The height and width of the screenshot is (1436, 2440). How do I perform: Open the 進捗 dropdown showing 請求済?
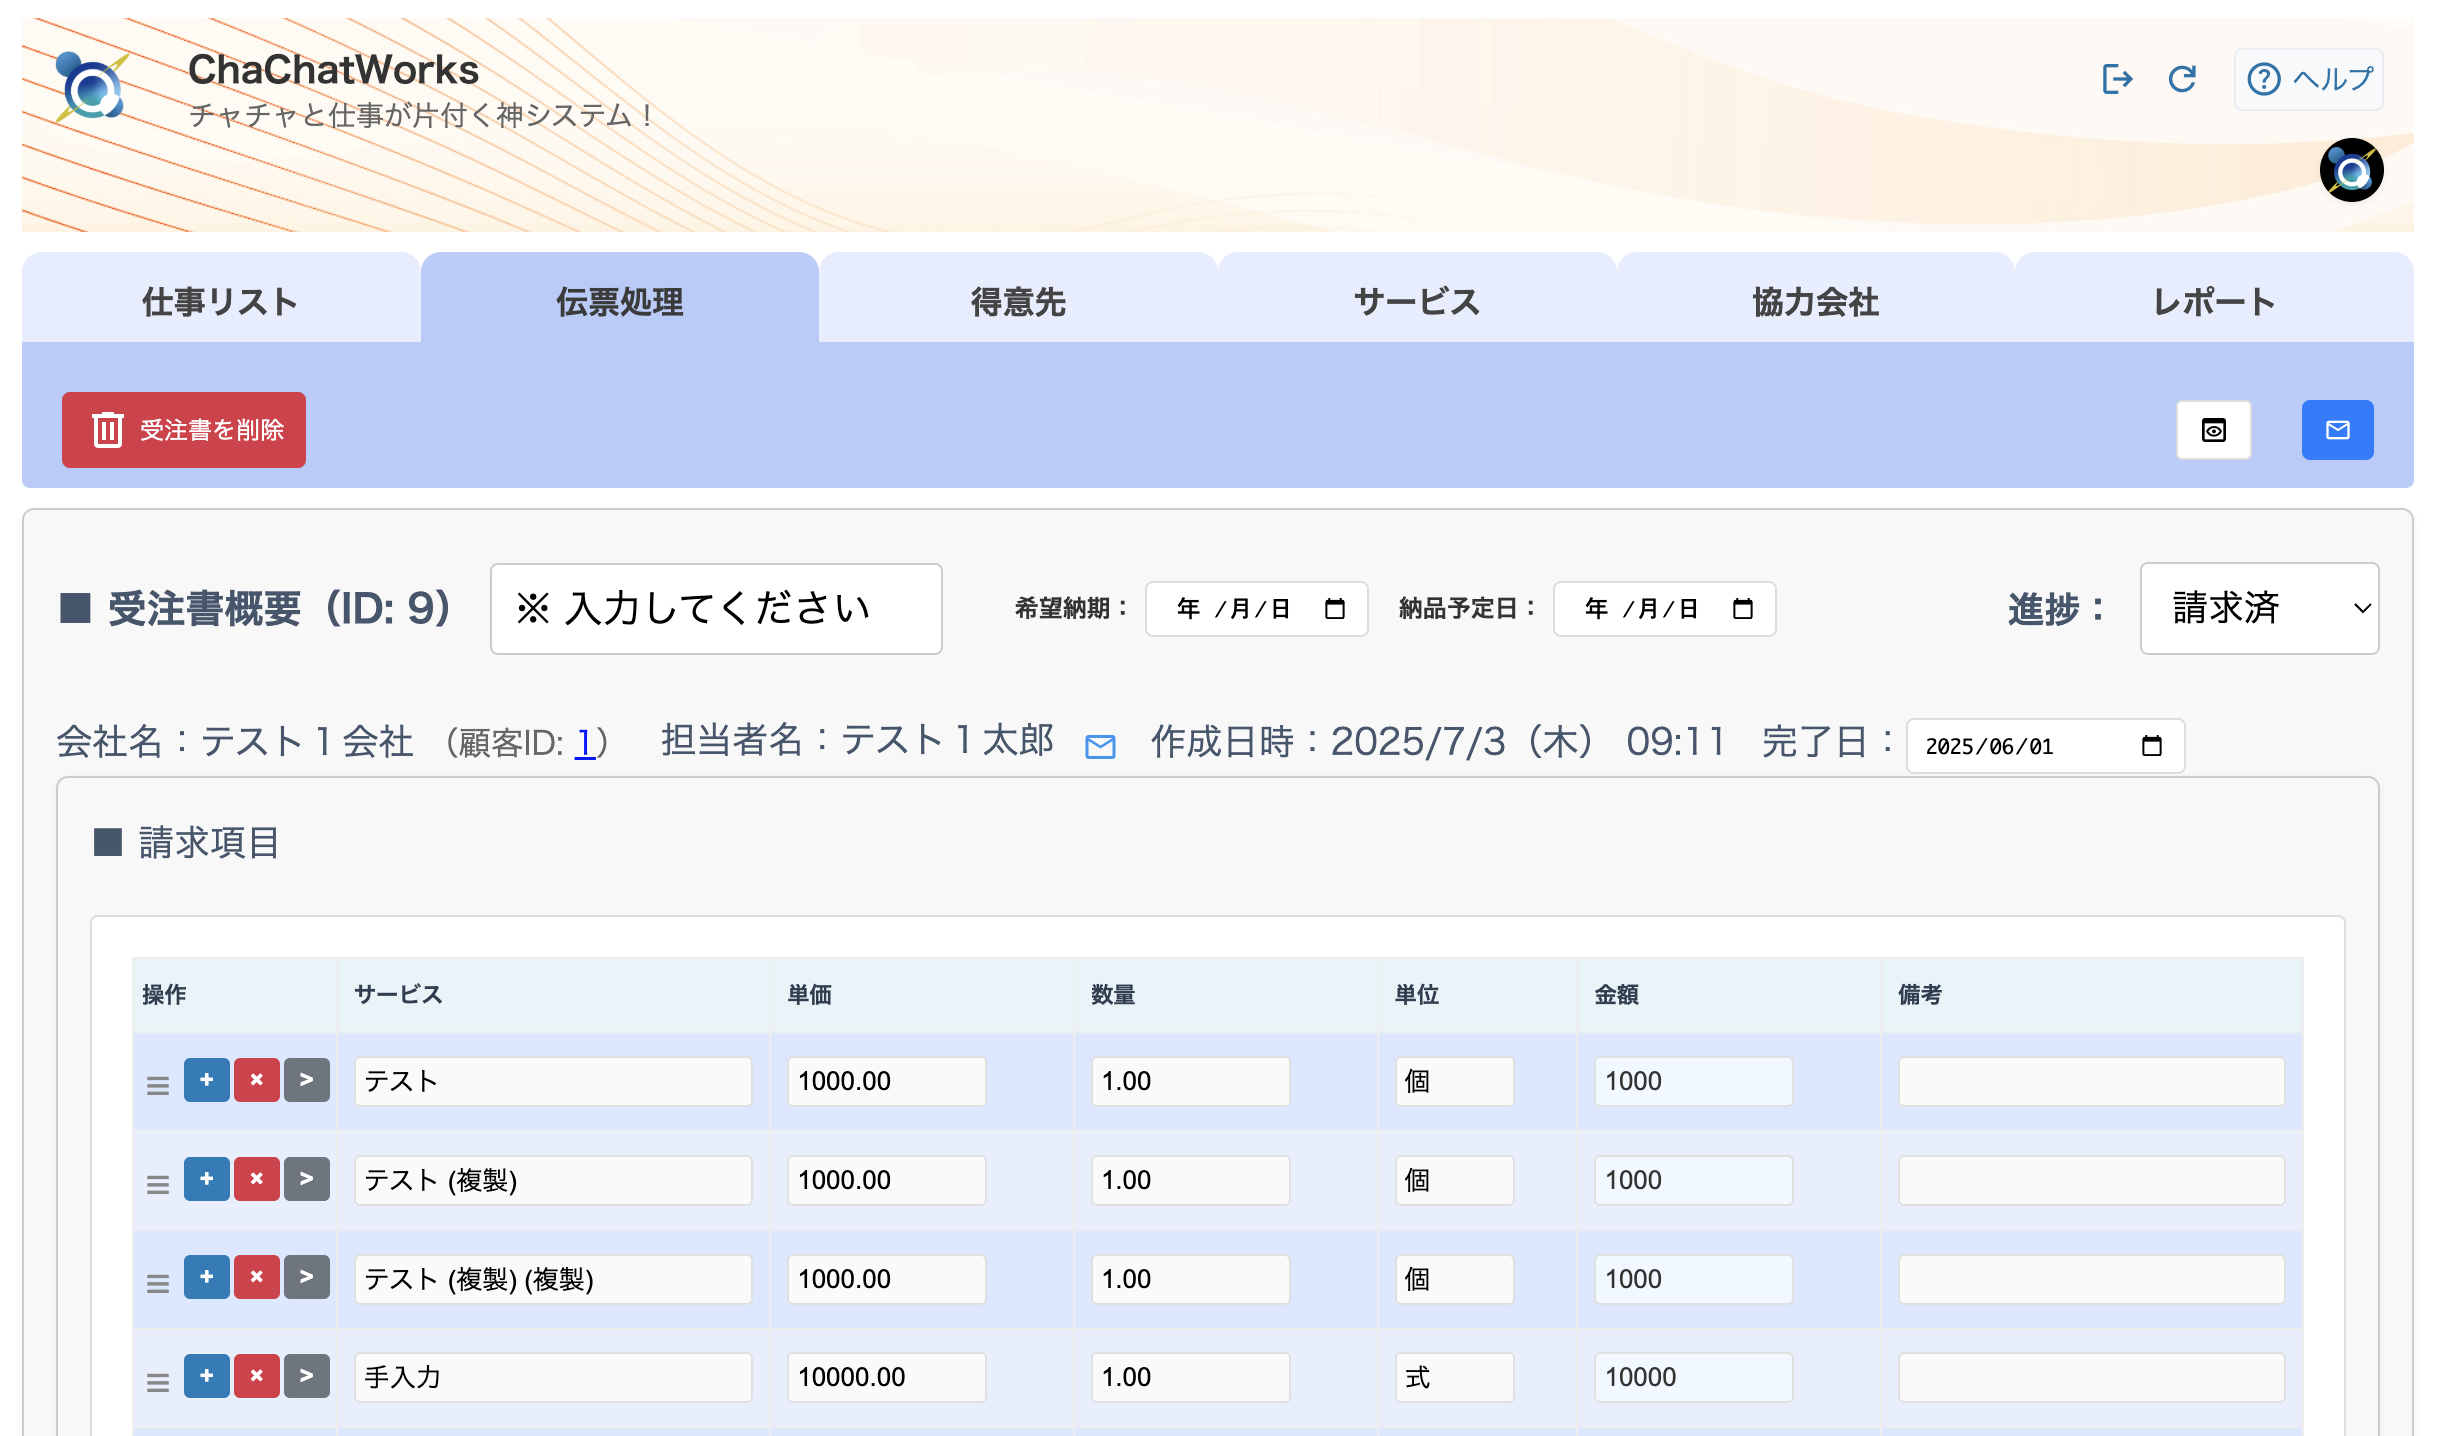[x=2260, y=609]
